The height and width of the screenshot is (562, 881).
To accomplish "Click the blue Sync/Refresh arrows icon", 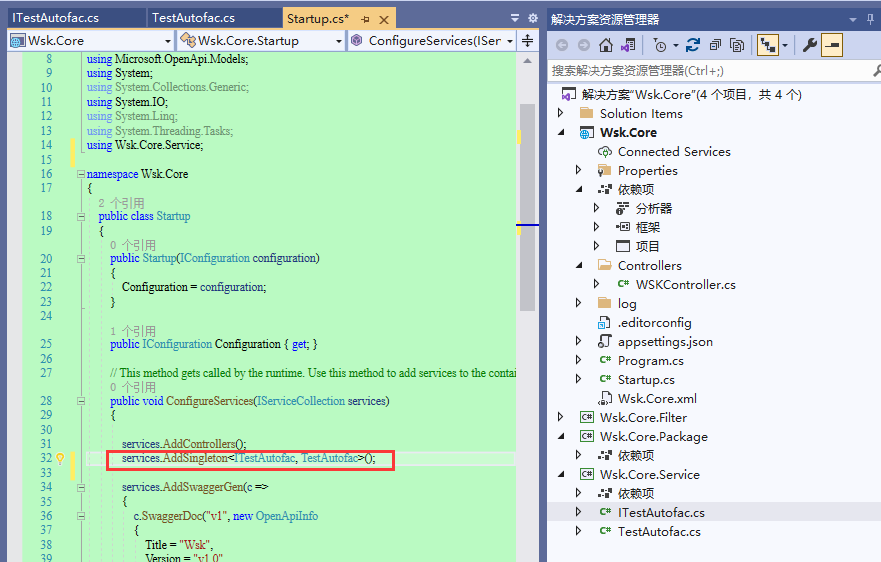I will tap(693, 45).
